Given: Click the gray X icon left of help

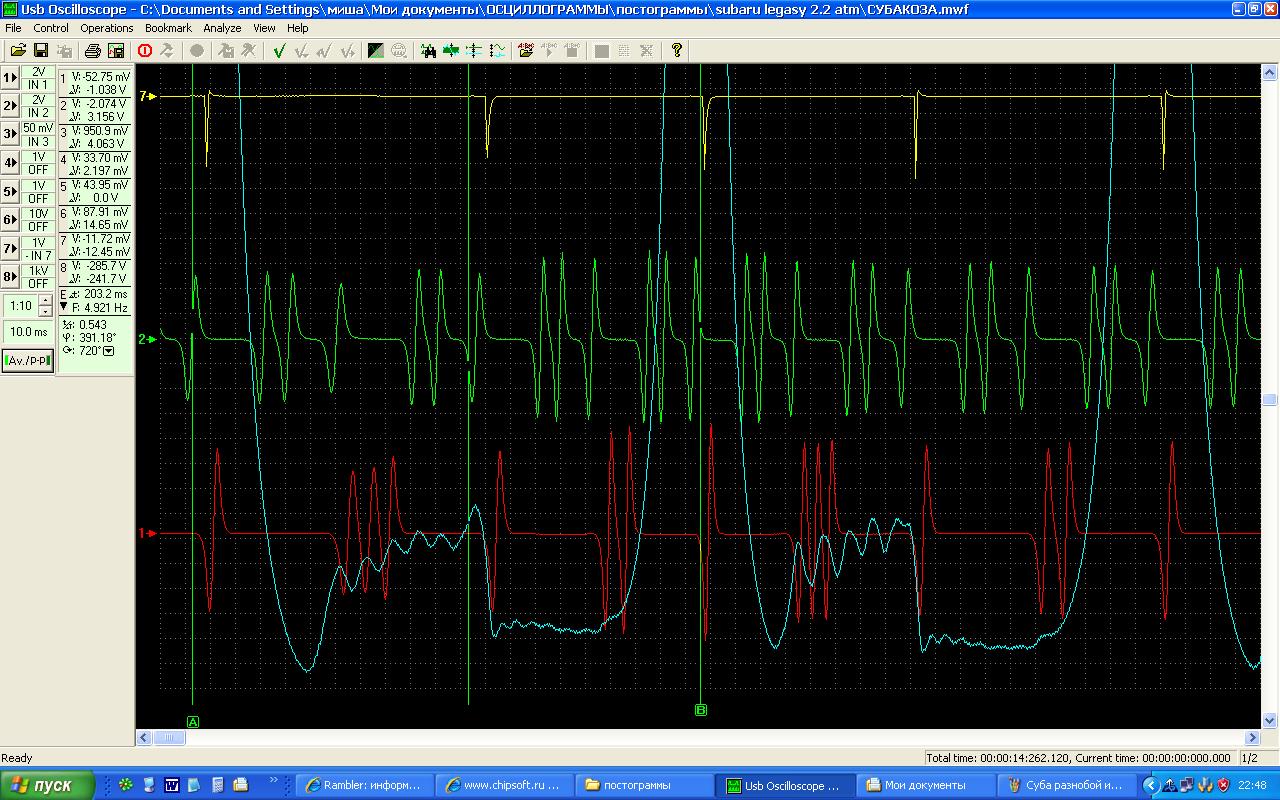Looking at the screenshot, I should (x=647, y=50).
